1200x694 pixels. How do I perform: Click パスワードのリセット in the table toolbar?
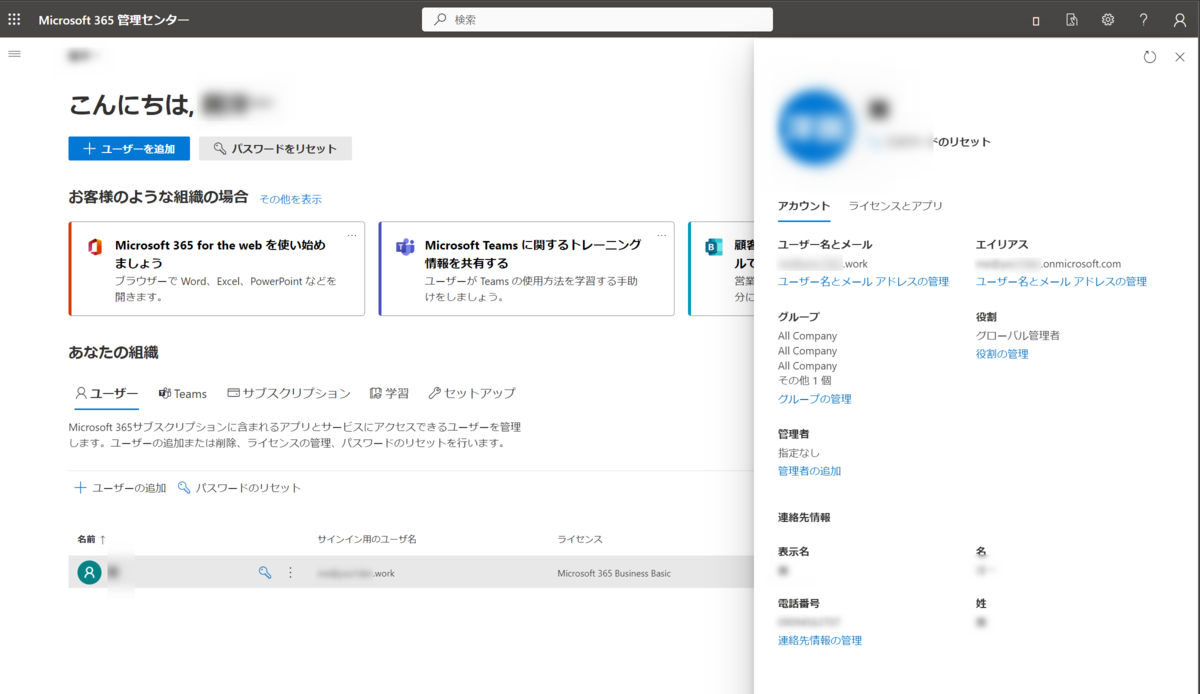point(239,488)
